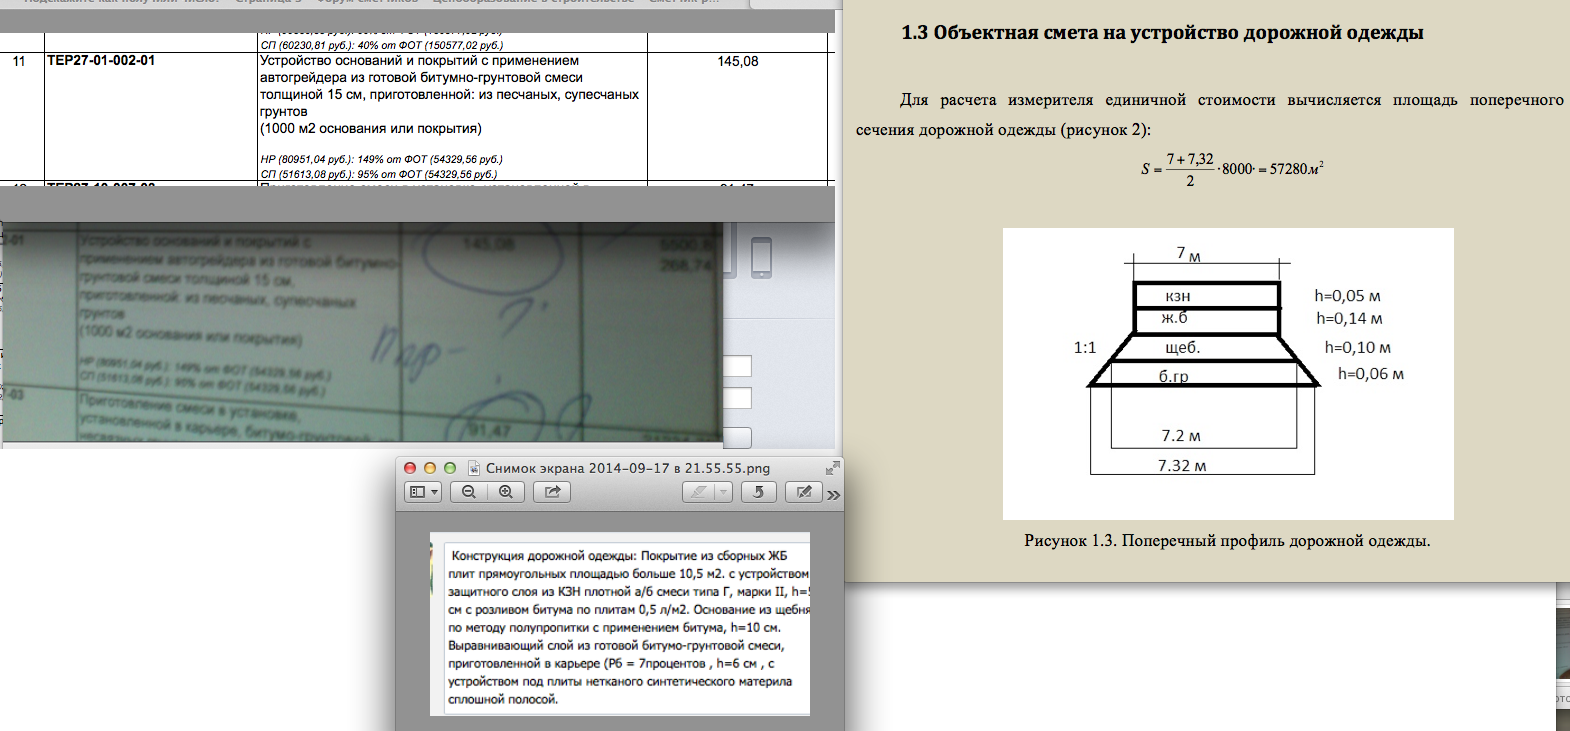The height and width of the screenshot is (731, 1570).
Task: Click row number 11 in the estimate table
Action: [19, 61]
